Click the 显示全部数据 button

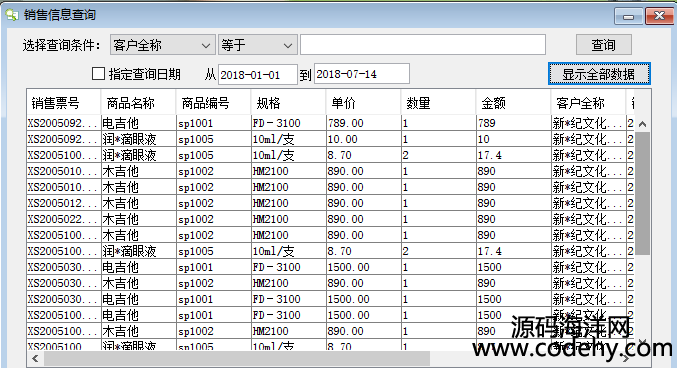[x=599, y=74]
